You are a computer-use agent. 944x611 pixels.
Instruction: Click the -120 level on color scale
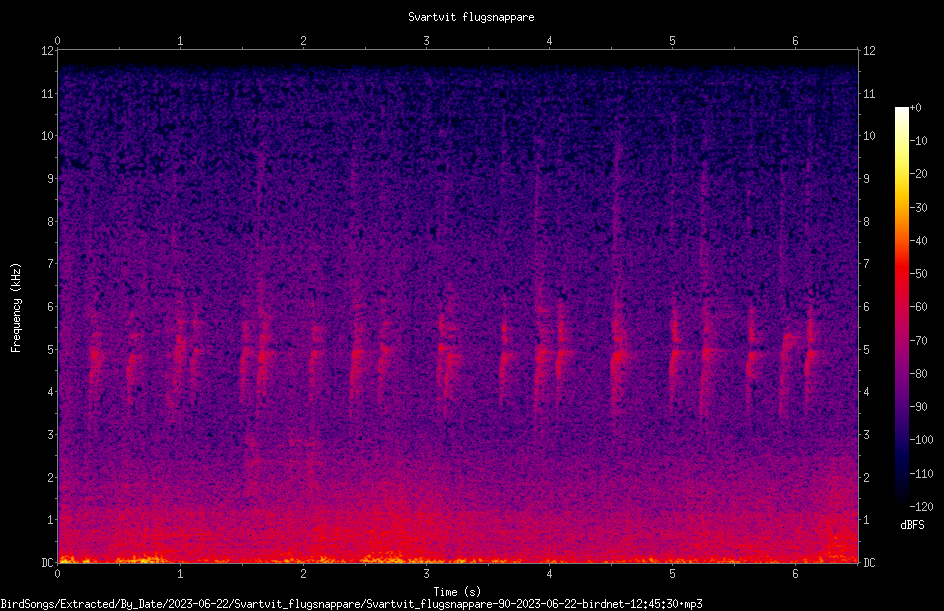point(921,506)
